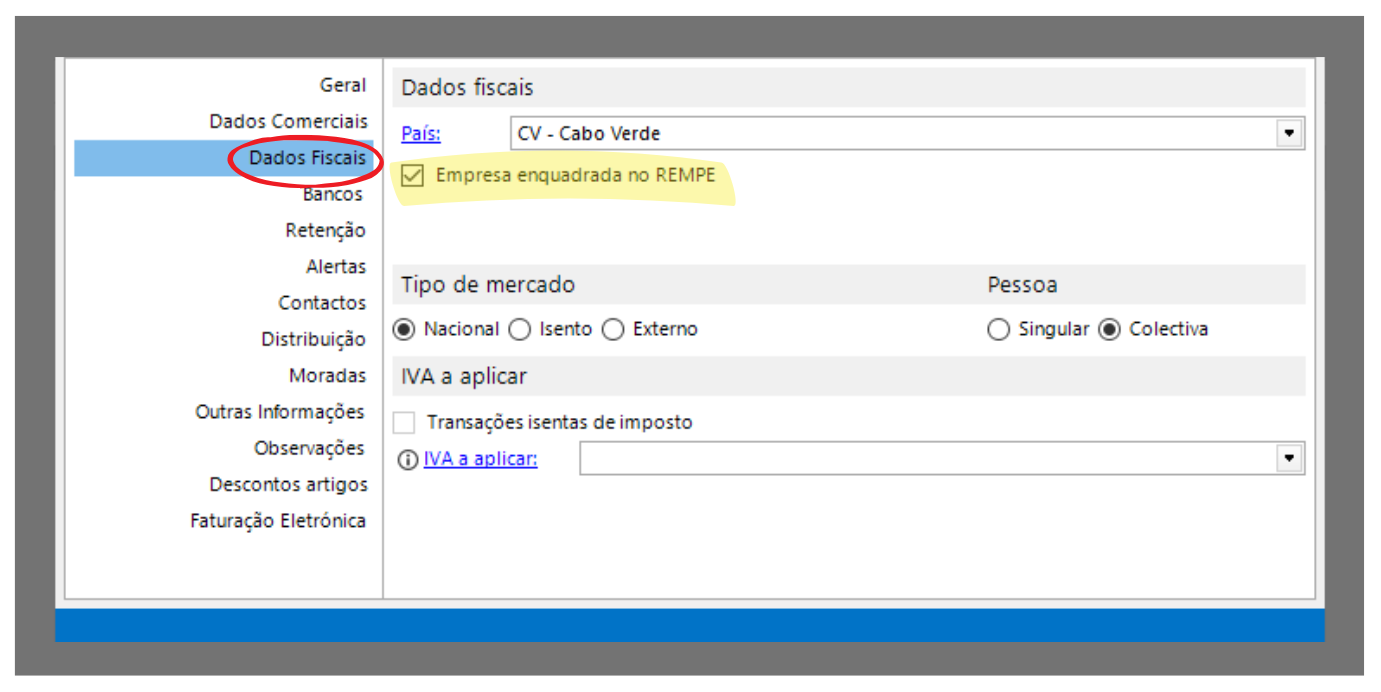This screenshot has height=692, width=1381.
Task: Open the Dados Comerciais section
Action: 288,122
